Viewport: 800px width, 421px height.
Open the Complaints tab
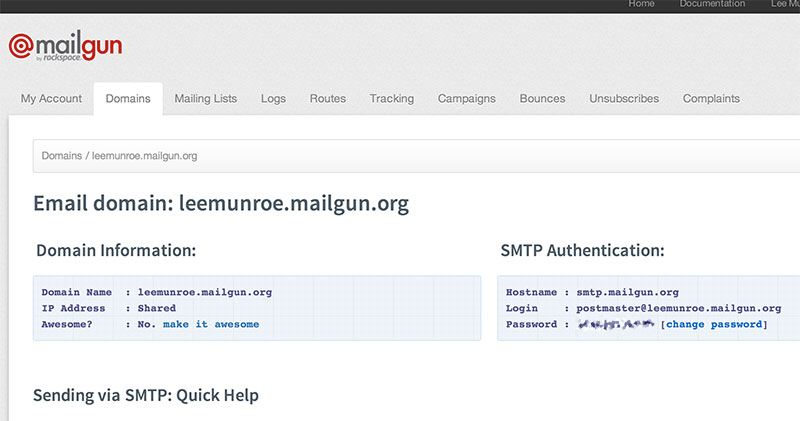711,98
